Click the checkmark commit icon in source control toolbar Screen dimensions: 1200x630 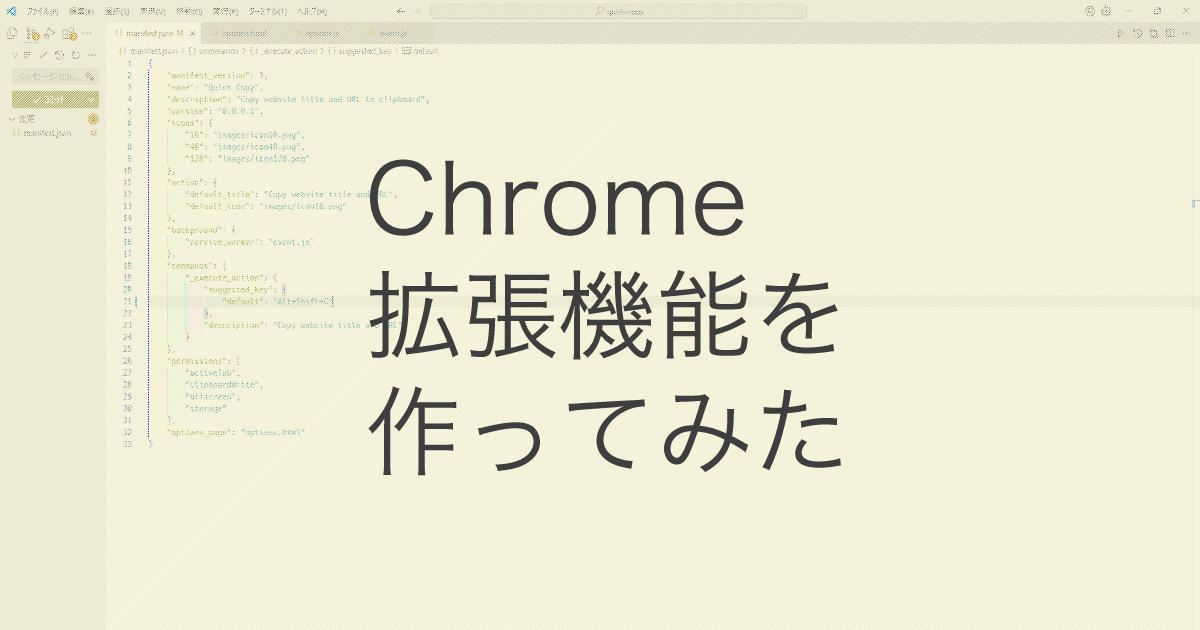click(43, 55)
